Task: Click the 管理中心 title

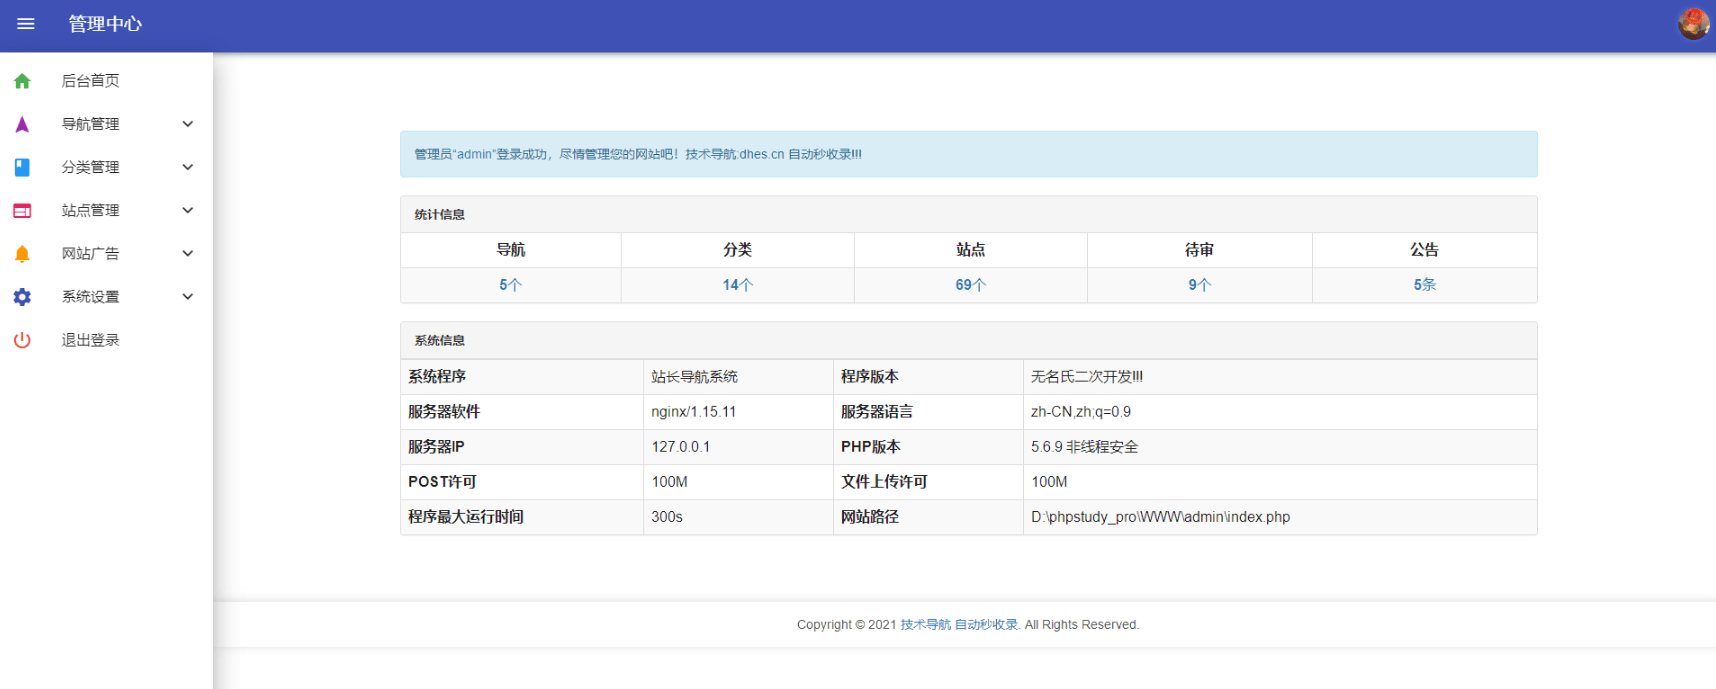Action: [x=105, y=24]
